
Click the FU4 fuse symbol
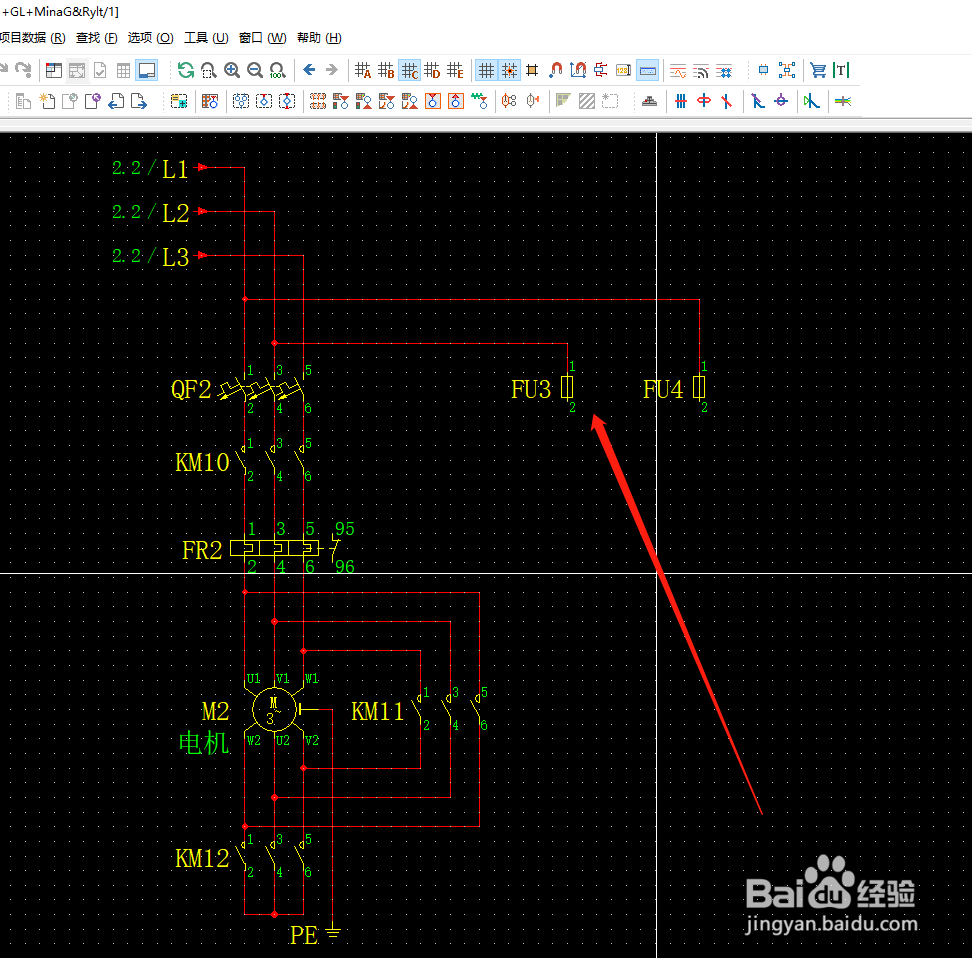coord(699,388)
